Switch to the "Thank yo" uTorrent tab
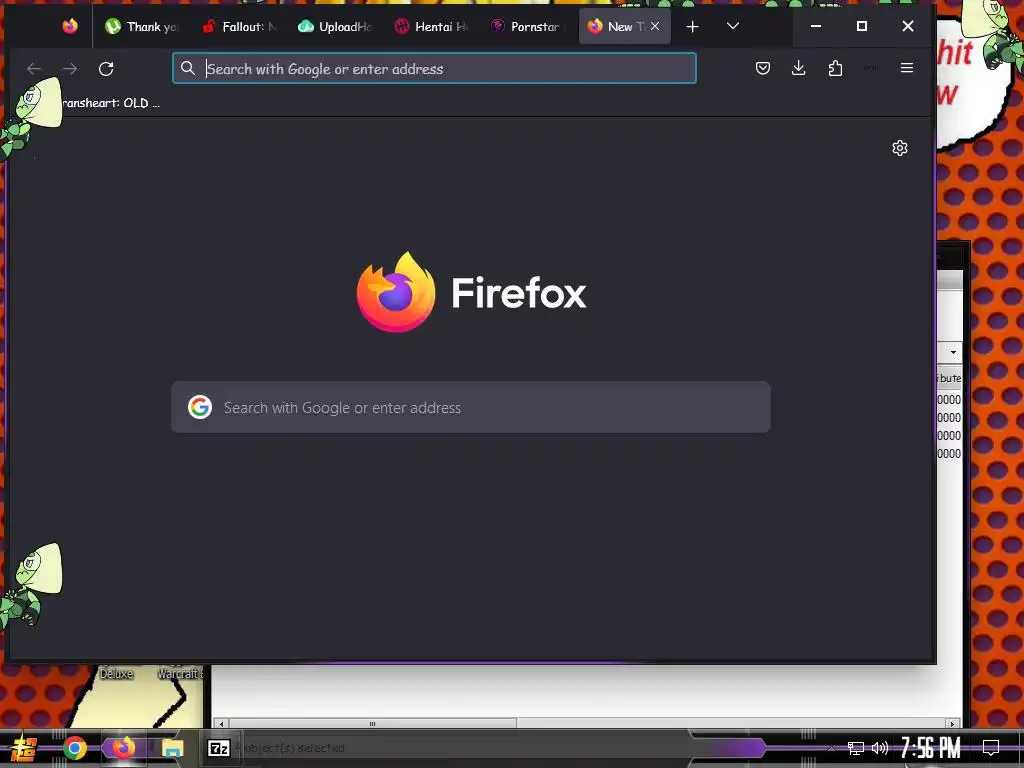This screenshot has height=768, width=1024. (x=142, y=26)
